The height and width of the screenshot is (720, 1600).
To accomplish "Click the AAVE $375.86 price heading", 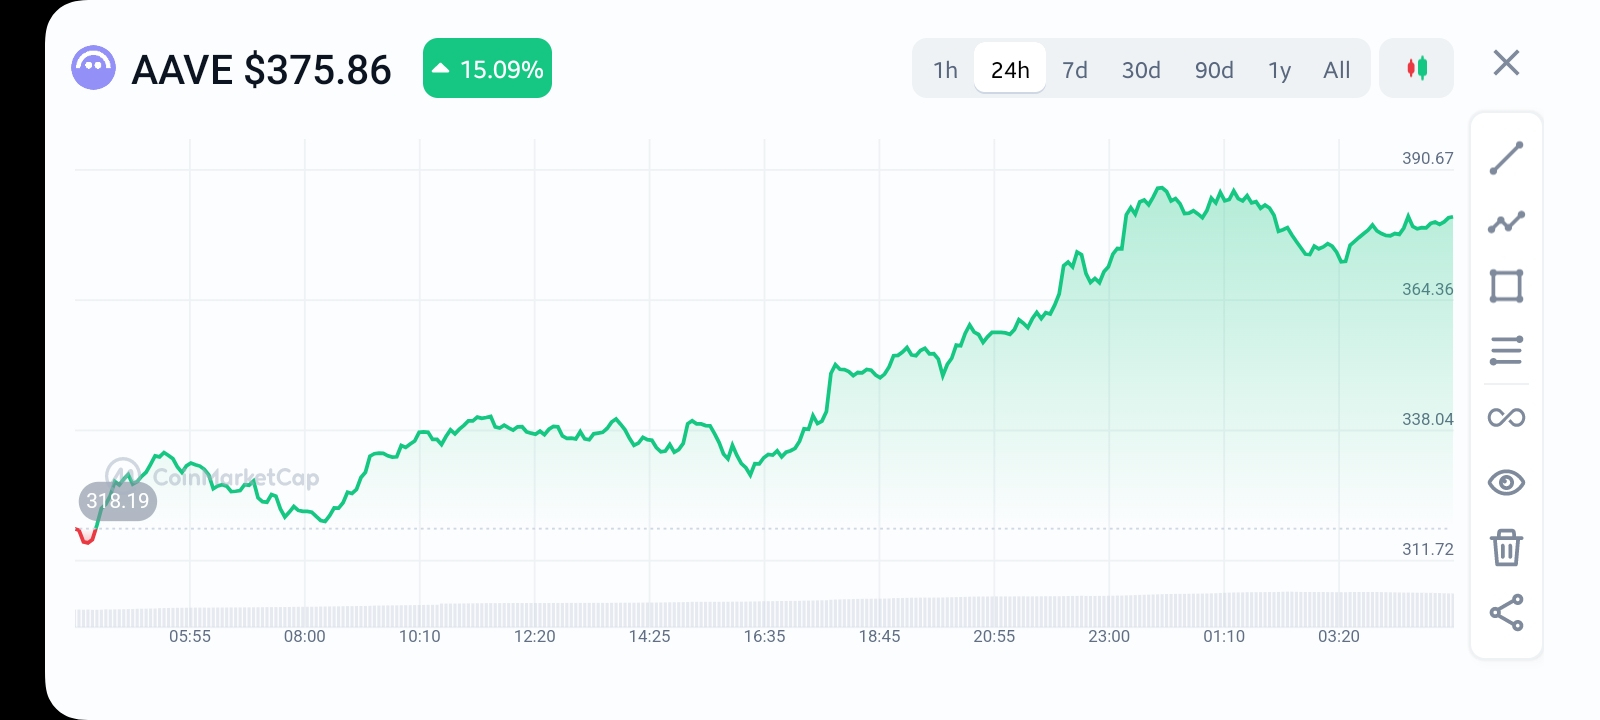I will tap(261, 70).
